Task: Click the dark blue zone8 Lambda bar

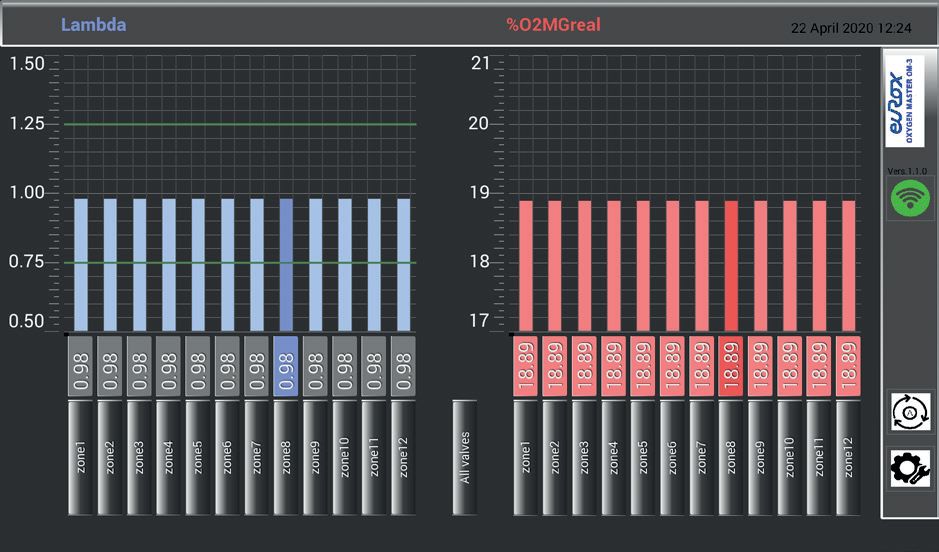Action: click(x=286, y=265)
